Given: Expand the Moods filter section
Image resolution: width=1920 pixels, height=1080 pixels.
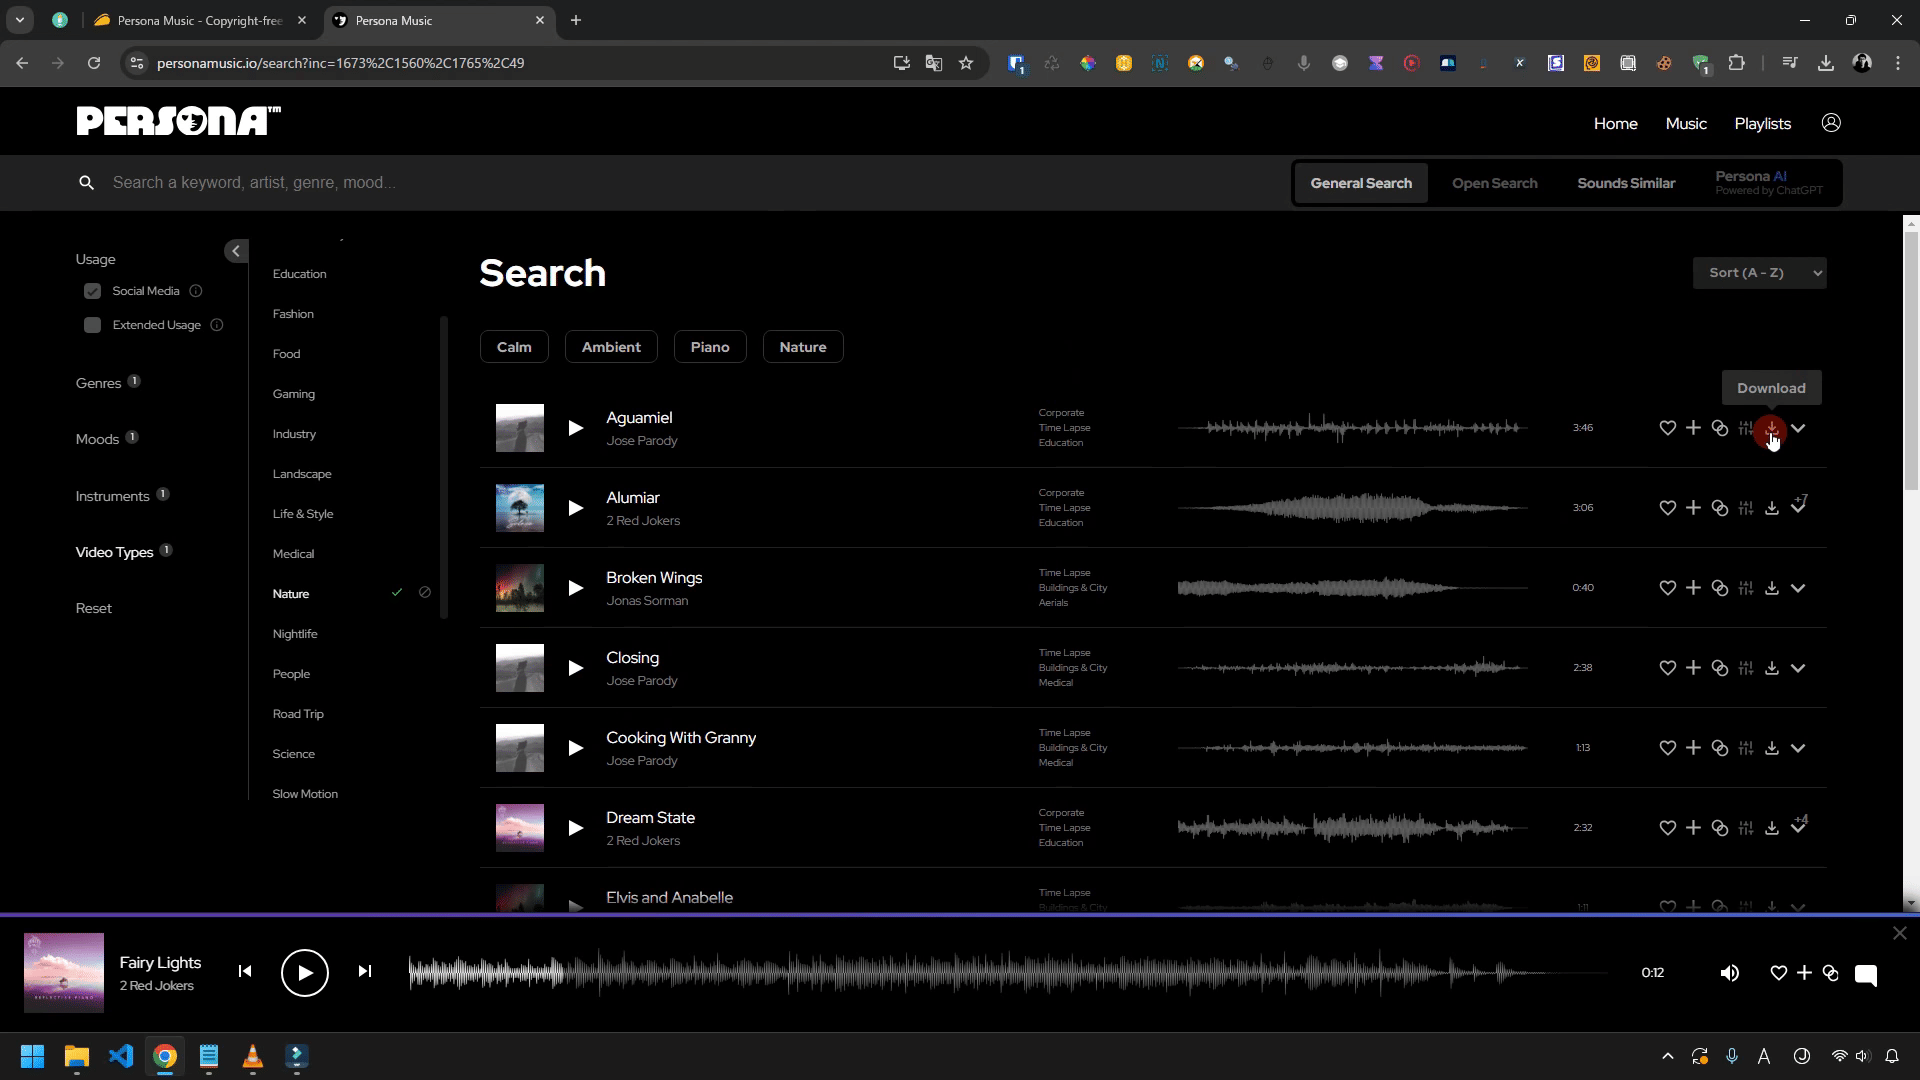Looking at the screenshot, I should [97, 439].
